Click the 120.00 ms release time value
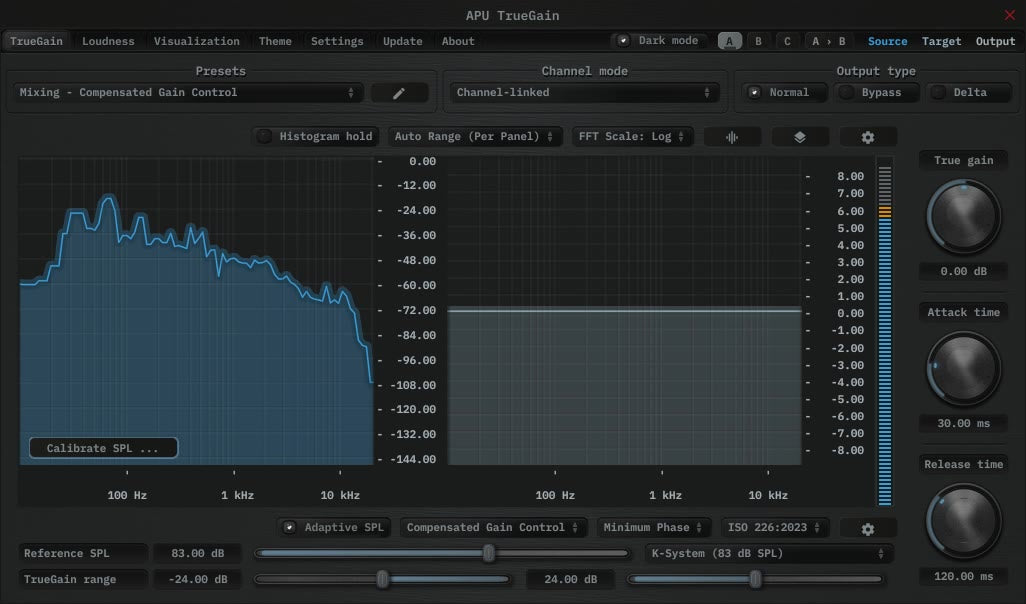This screenshot has width=1026, height=604. (963, 577)
